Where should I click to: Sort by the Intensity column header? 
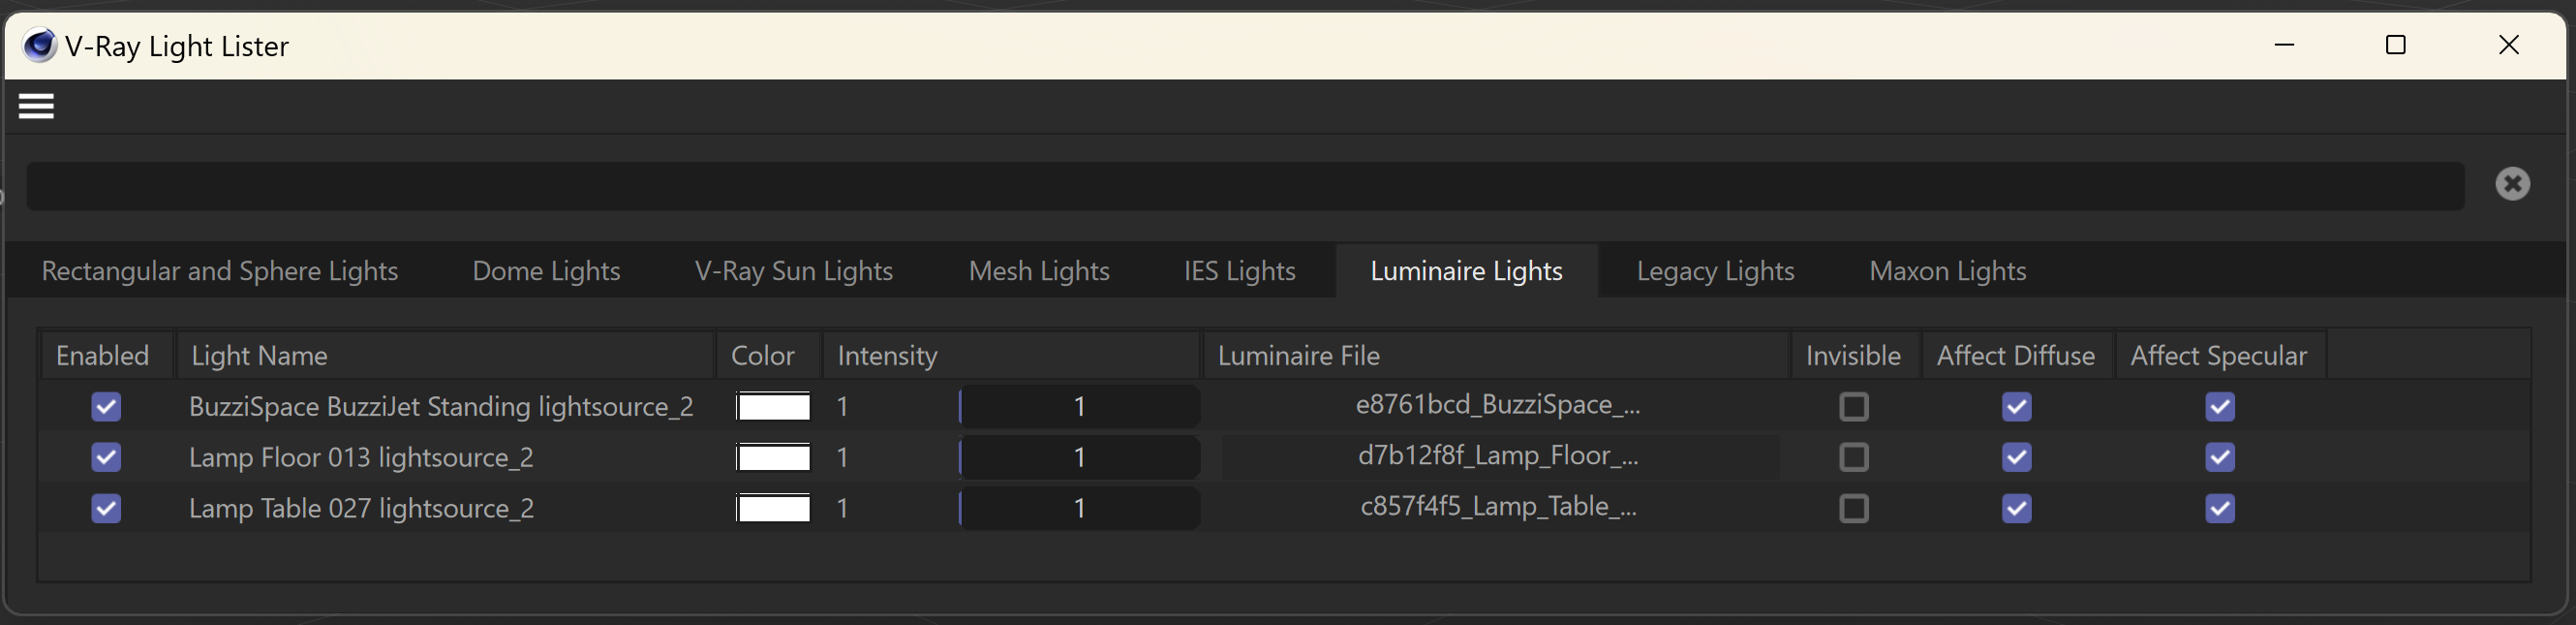point(1011,355)
